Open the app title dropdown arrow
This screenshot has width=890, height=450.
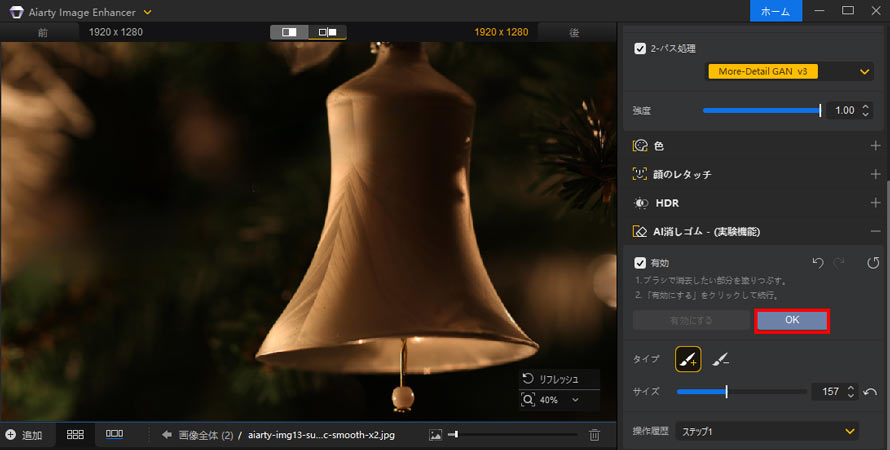pyautogui.click(x=148, y=12)
